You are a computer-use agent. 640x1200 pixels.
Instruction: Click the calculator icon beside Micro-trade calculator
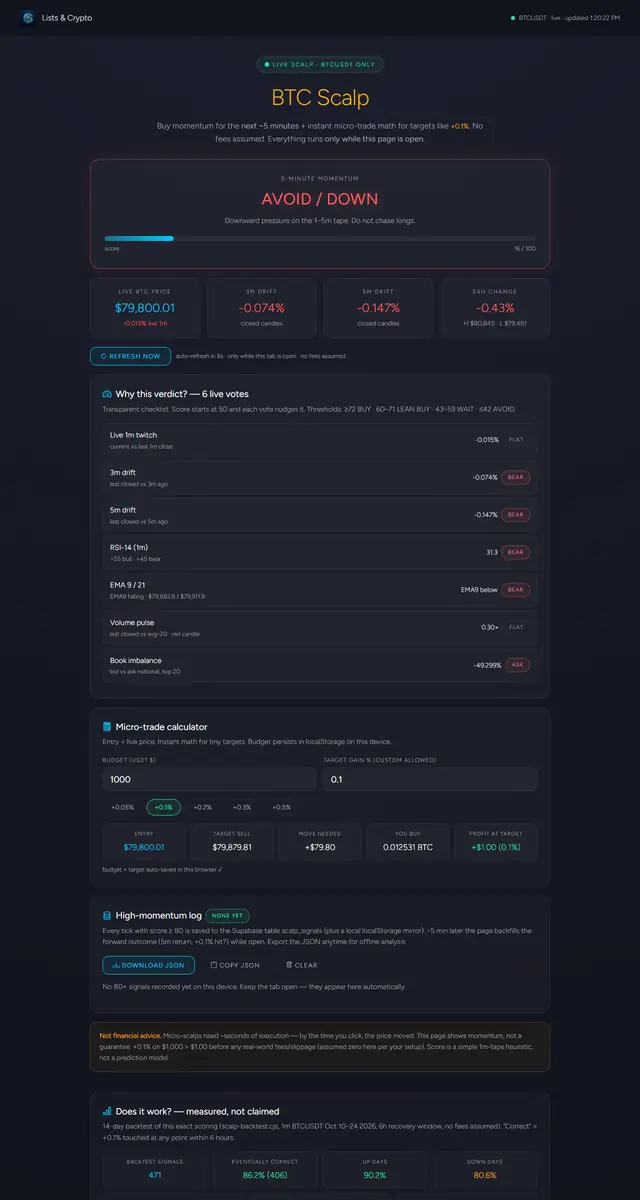107,726
